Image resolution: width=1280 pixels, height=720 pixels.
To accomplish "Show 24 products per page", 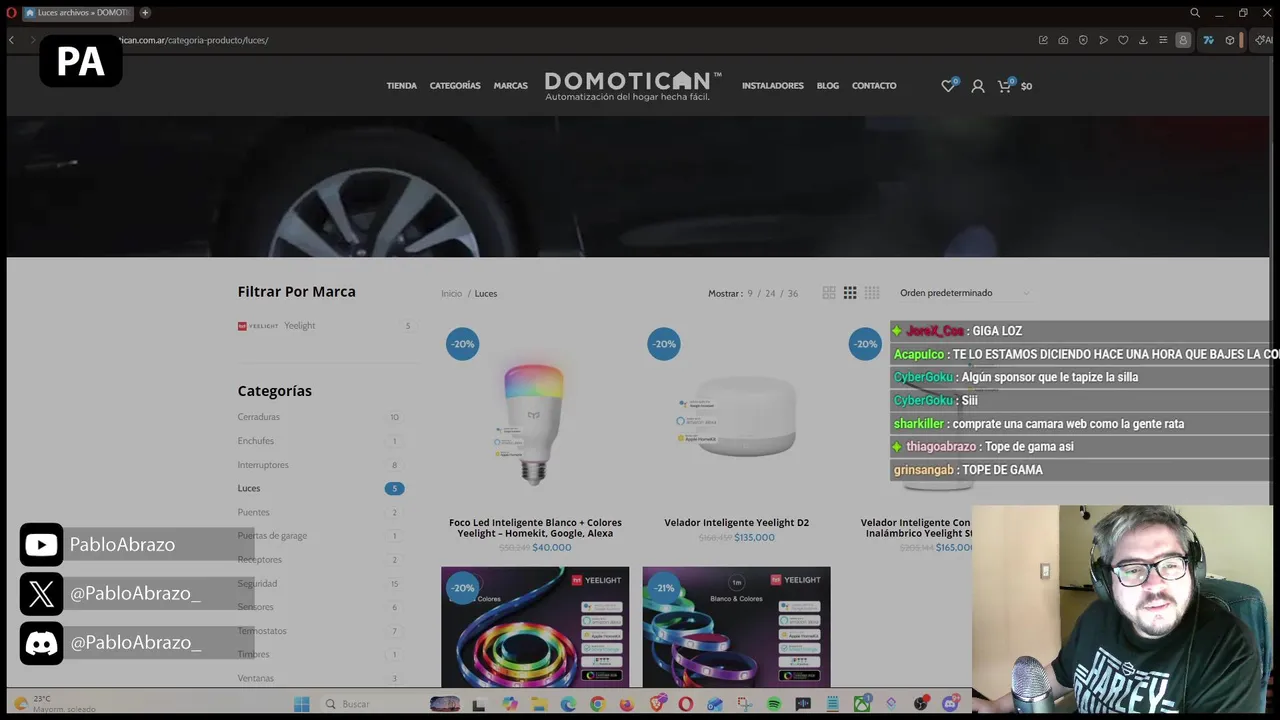I will coord(770,294).
